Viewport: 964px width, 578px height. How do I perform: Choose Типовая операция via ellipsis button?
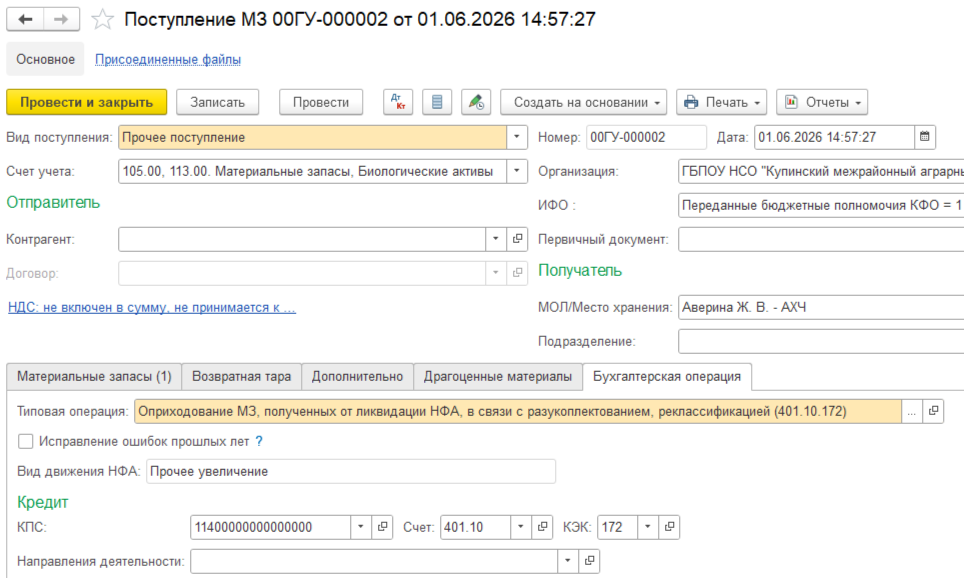(x=912, y=411)
